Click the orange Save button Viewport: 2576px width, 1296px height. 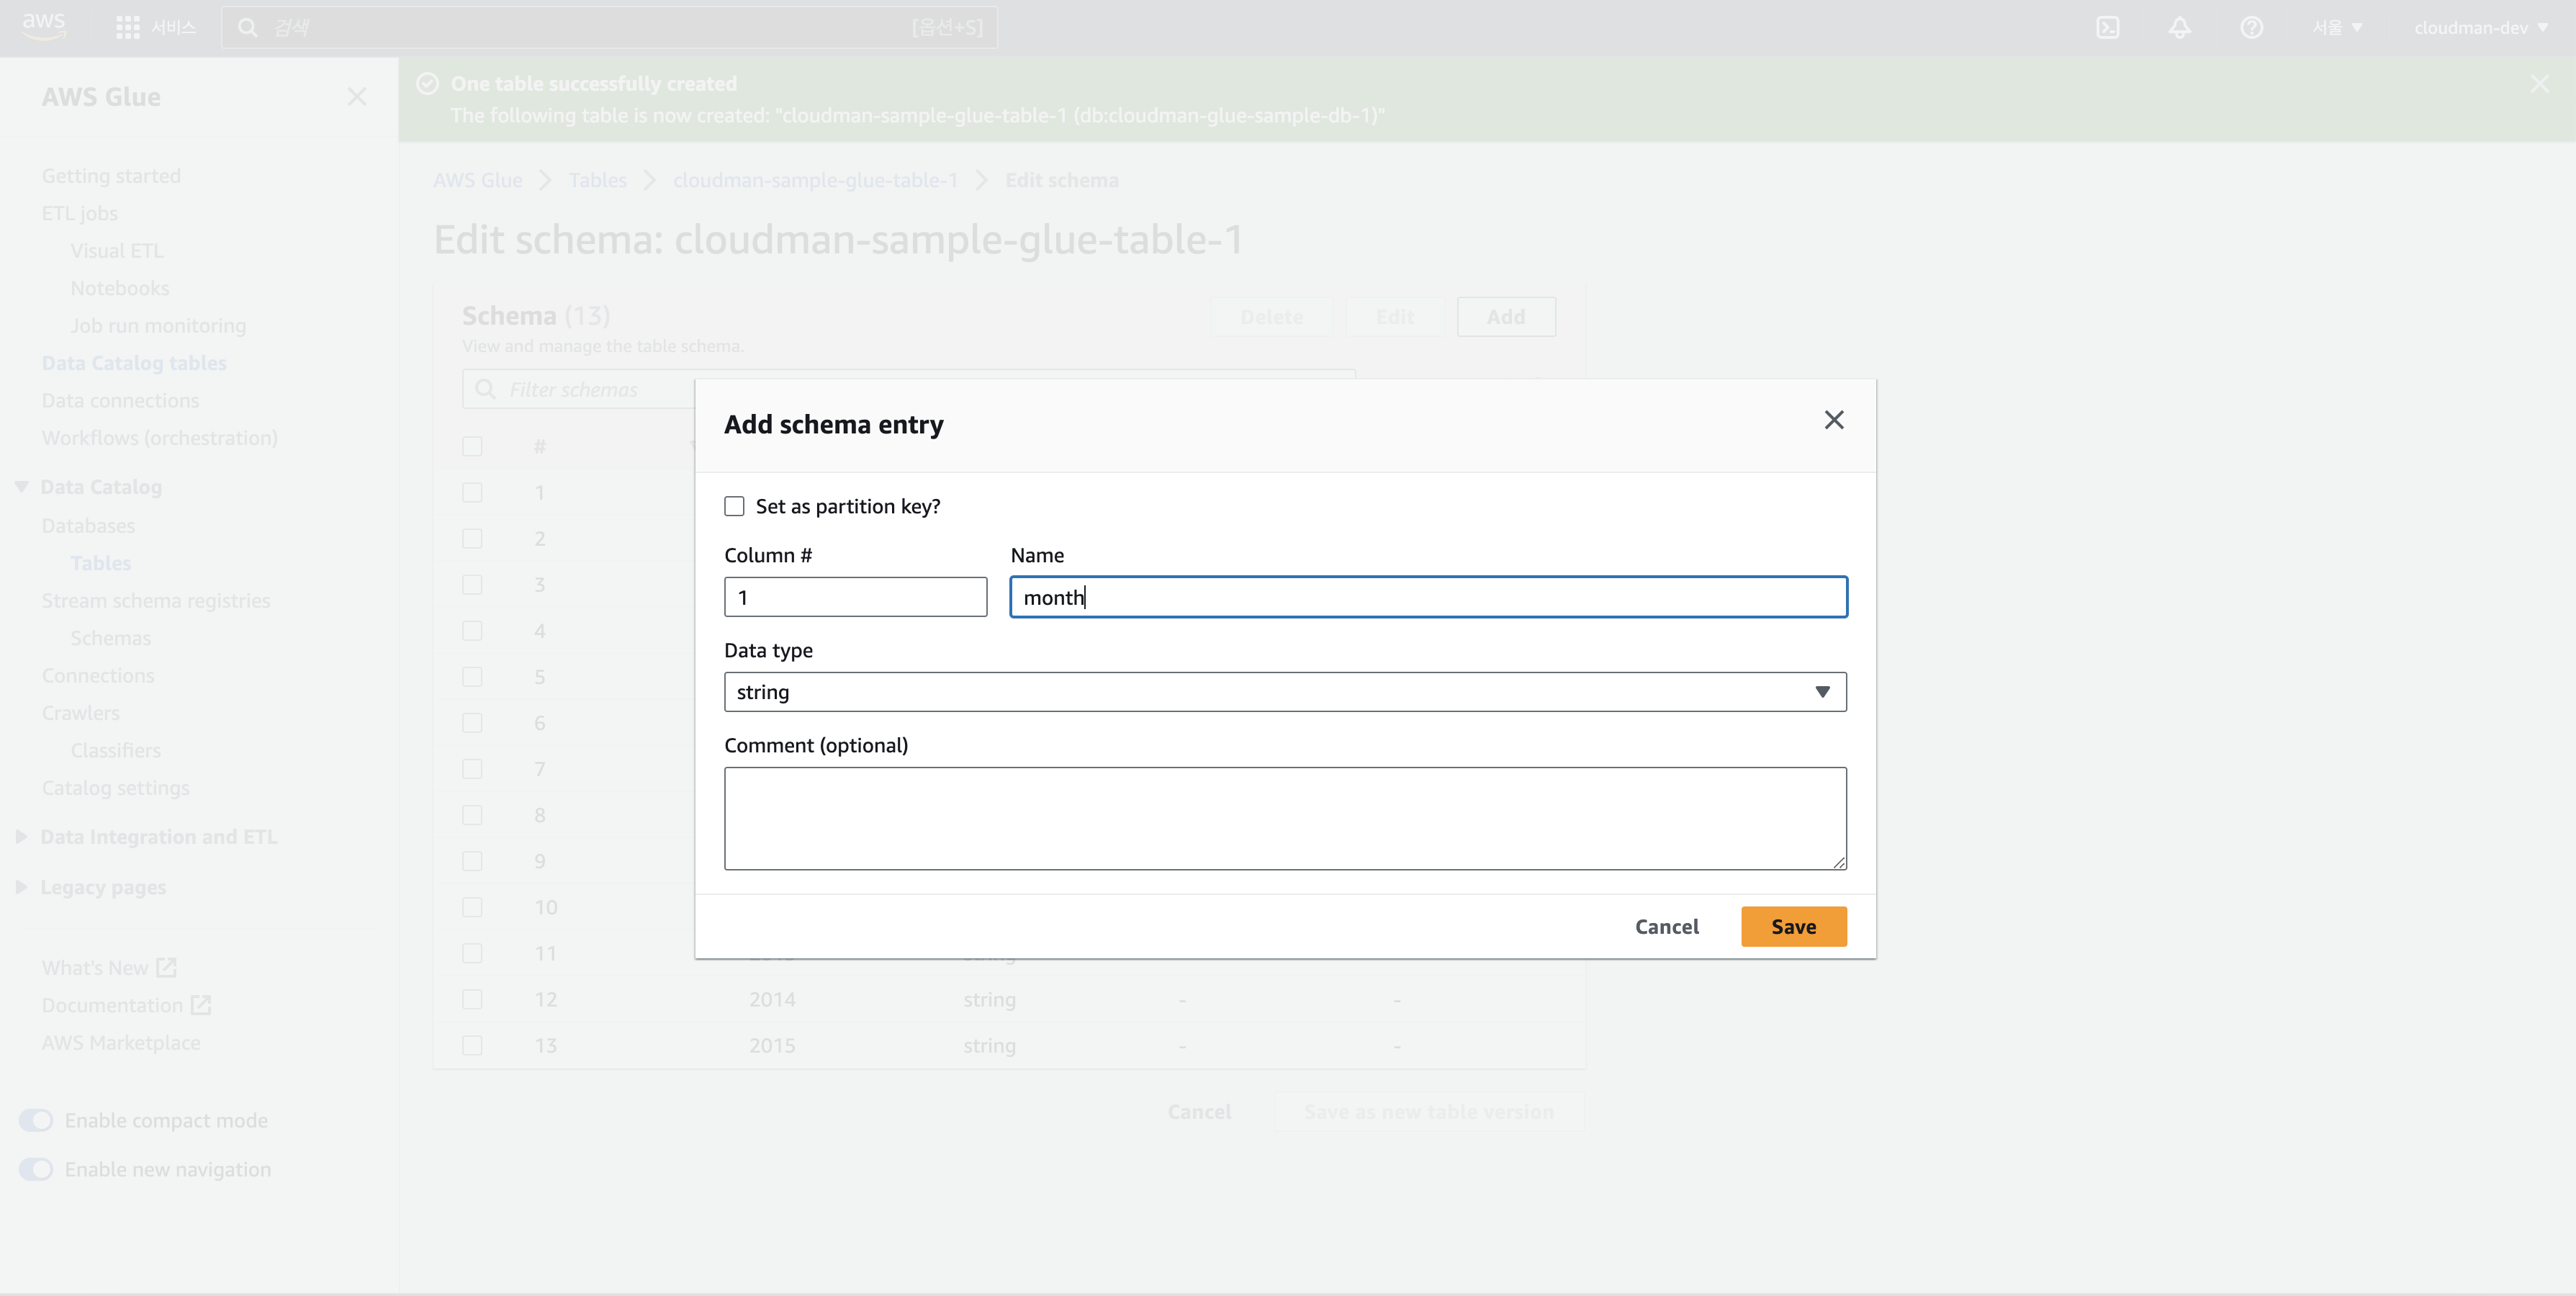click(1793, 926)
